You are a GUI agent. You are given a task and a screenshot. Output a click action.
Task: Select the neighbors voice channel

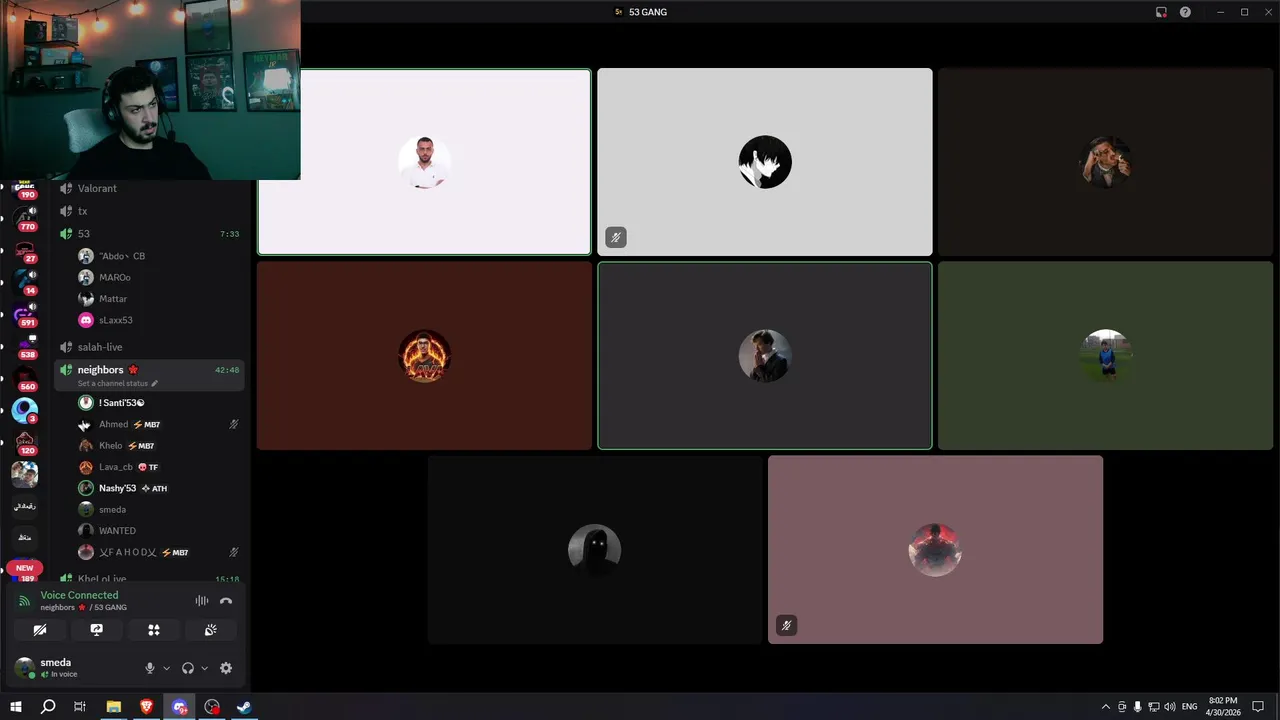150,375
